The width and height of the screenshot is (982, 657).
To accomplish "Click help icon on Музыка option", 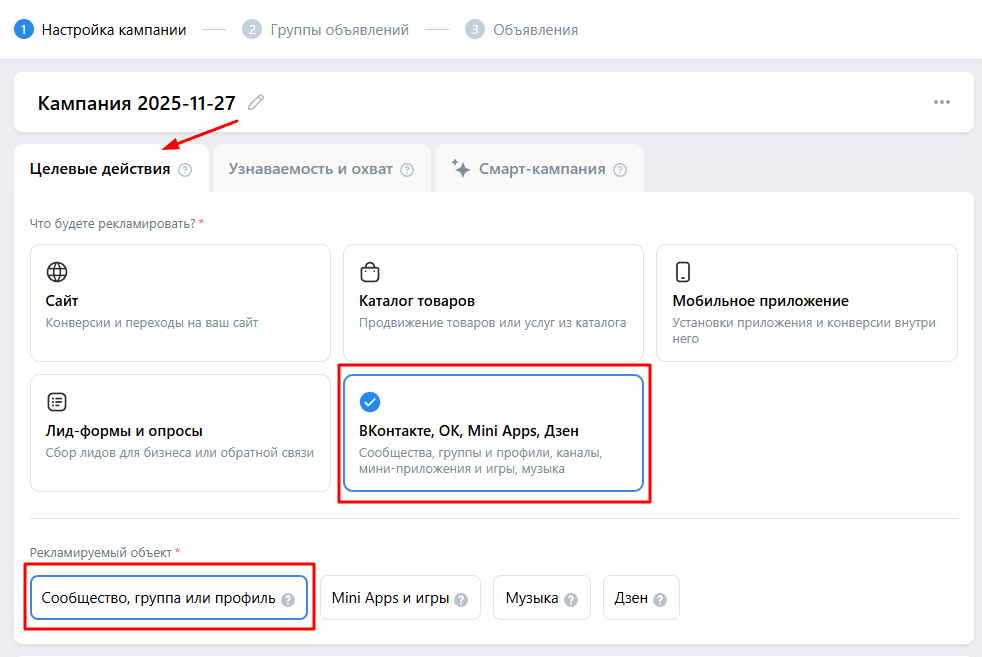I will pyautogui.click(x=571, y=600).
